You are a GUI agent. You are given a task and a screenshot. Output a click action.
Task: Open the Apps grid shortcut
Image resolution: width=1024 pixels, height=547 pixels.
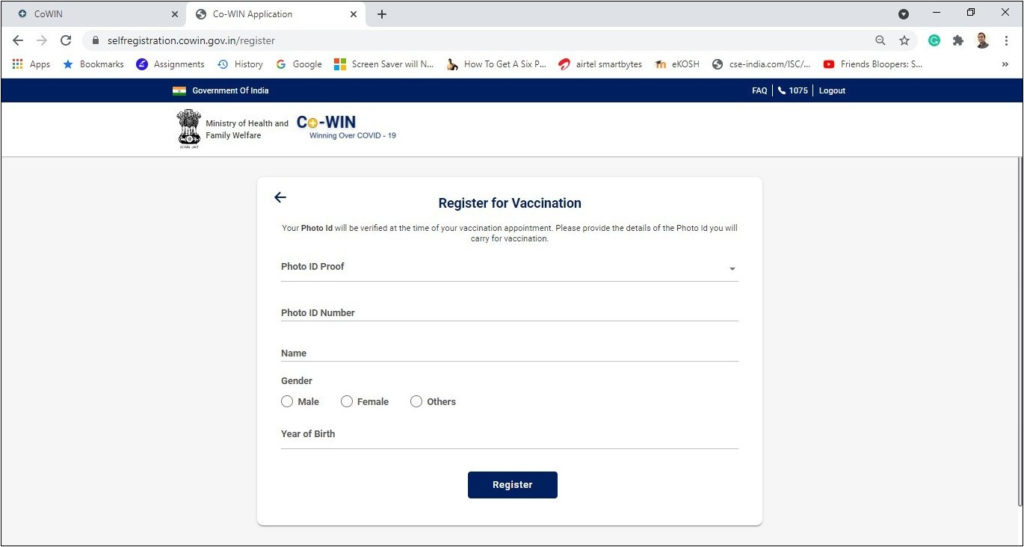31,64
